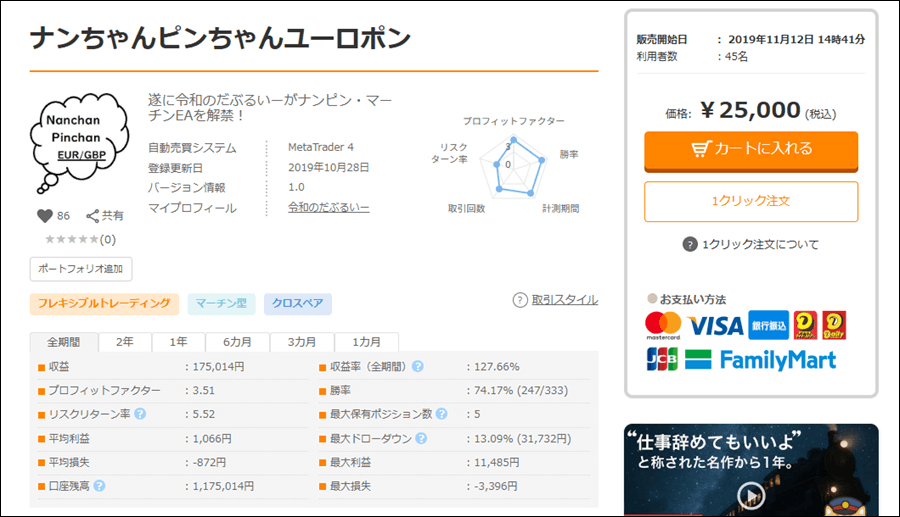Switch to the 6カ月 tab
900x517 pixels.
click(x=237, y=341)
